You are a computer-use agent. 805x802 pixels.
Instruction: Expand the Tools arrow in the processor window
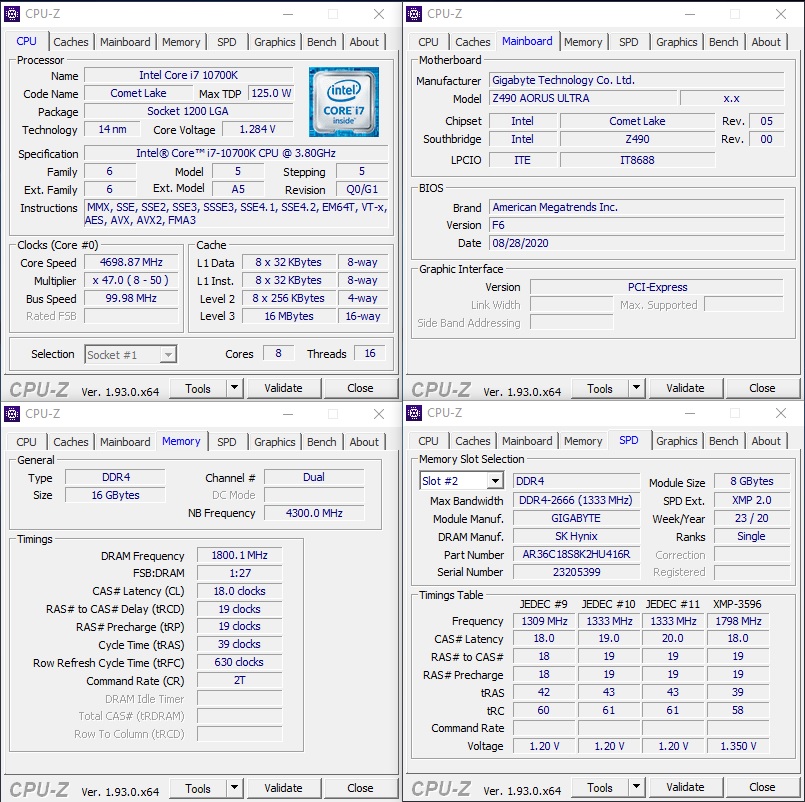[x=235, y=388]
